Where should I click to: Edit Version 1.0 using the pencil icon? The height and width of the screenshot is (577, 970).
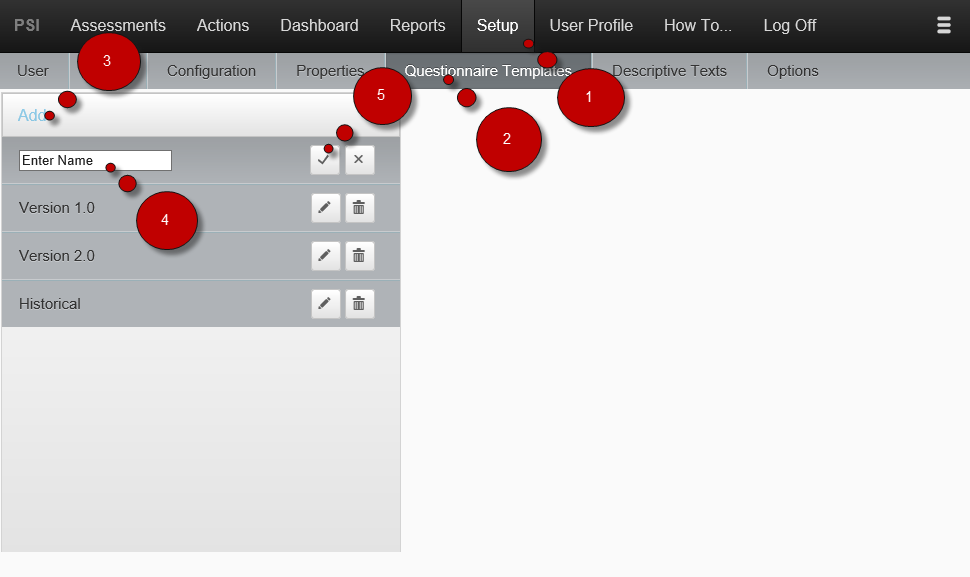coord(325,208)
